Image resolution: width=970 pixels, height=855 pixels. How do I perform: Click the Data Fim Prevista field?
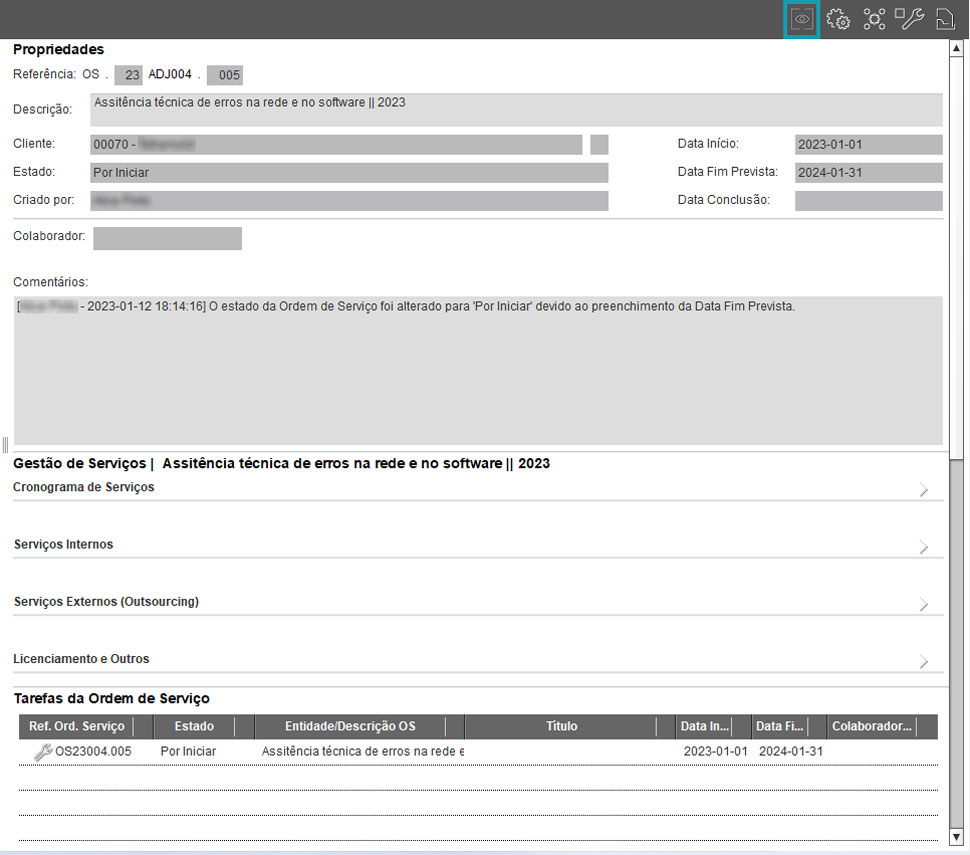click(868, 173)
